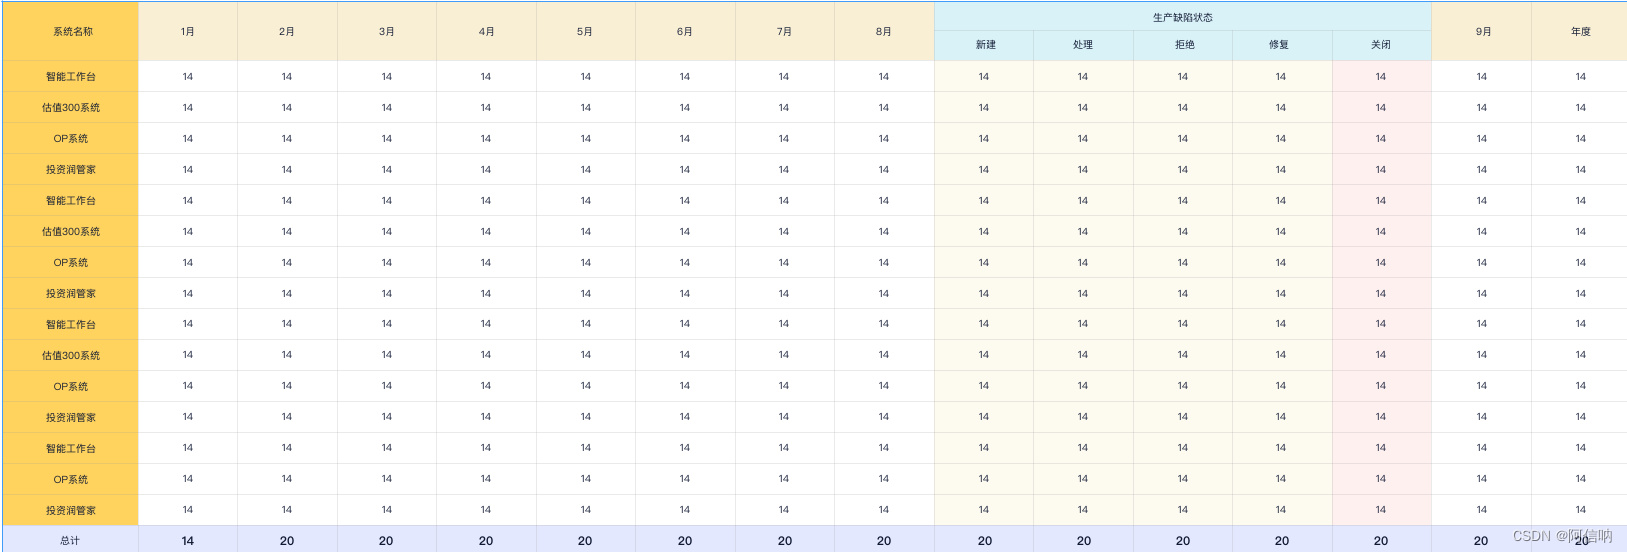Select the 年度 column header
Screen dimensions: 1627x552
1580,31
